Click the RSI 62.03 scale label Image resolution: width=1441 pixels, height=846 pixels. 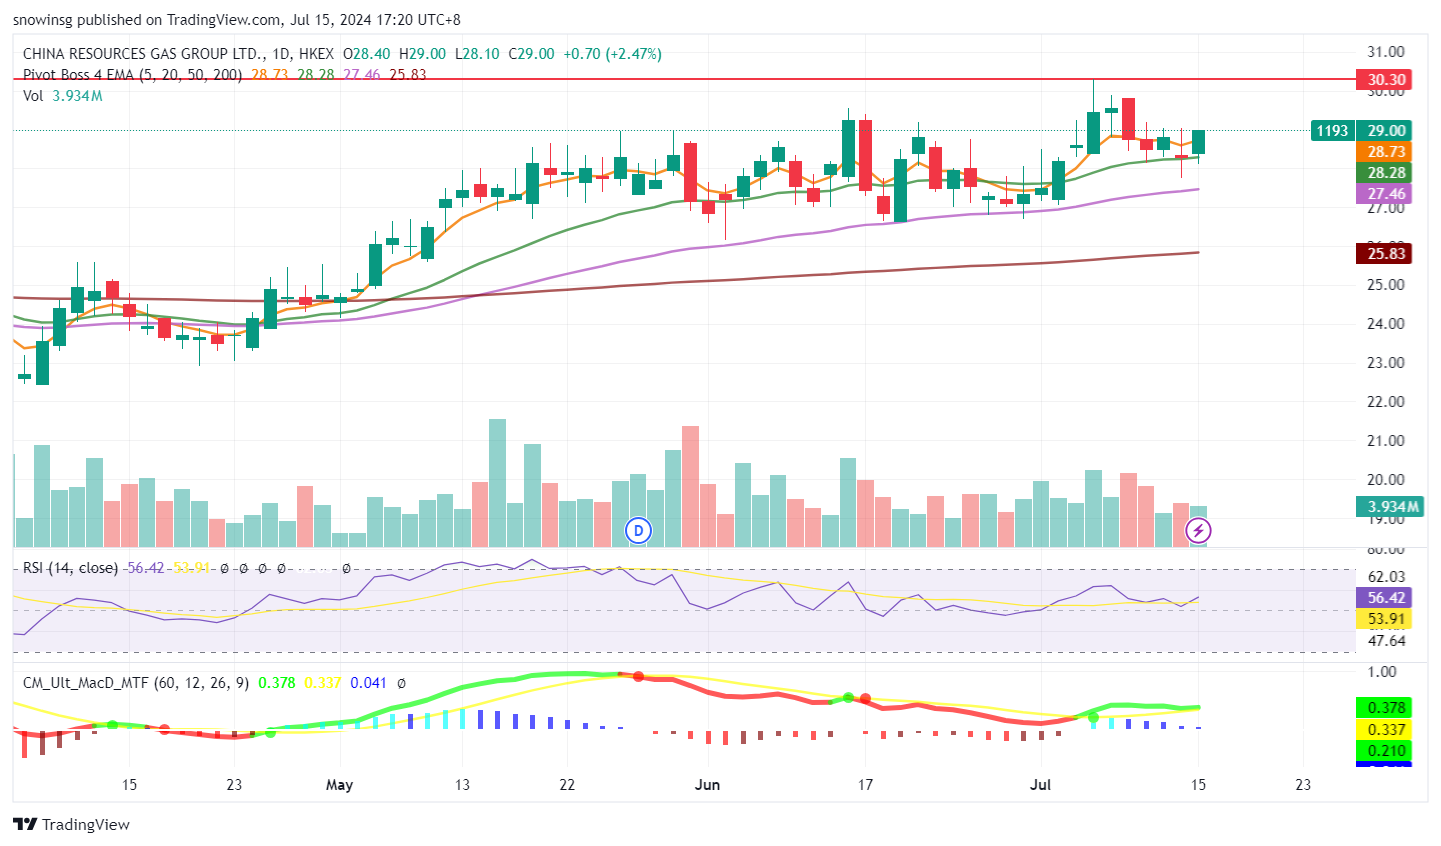coord(1386,577)
